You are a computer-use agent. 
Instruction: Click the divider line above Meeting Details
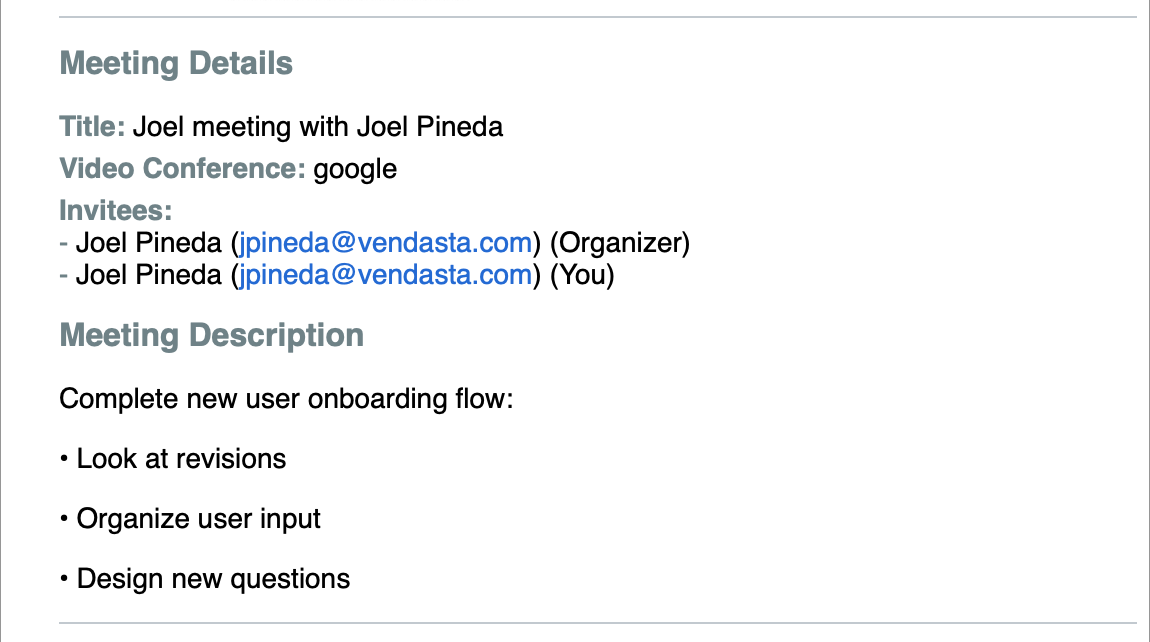coord(598,16)
